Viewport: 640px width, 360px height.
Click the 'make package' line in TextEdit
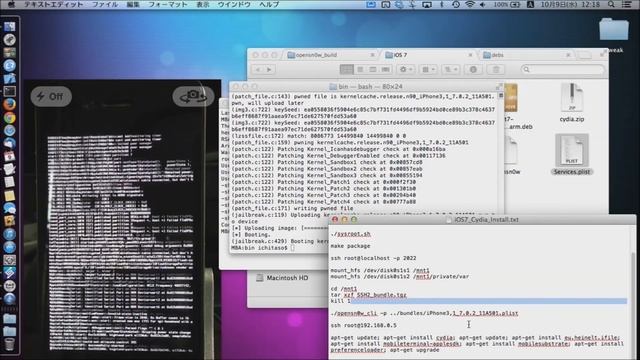351,246
